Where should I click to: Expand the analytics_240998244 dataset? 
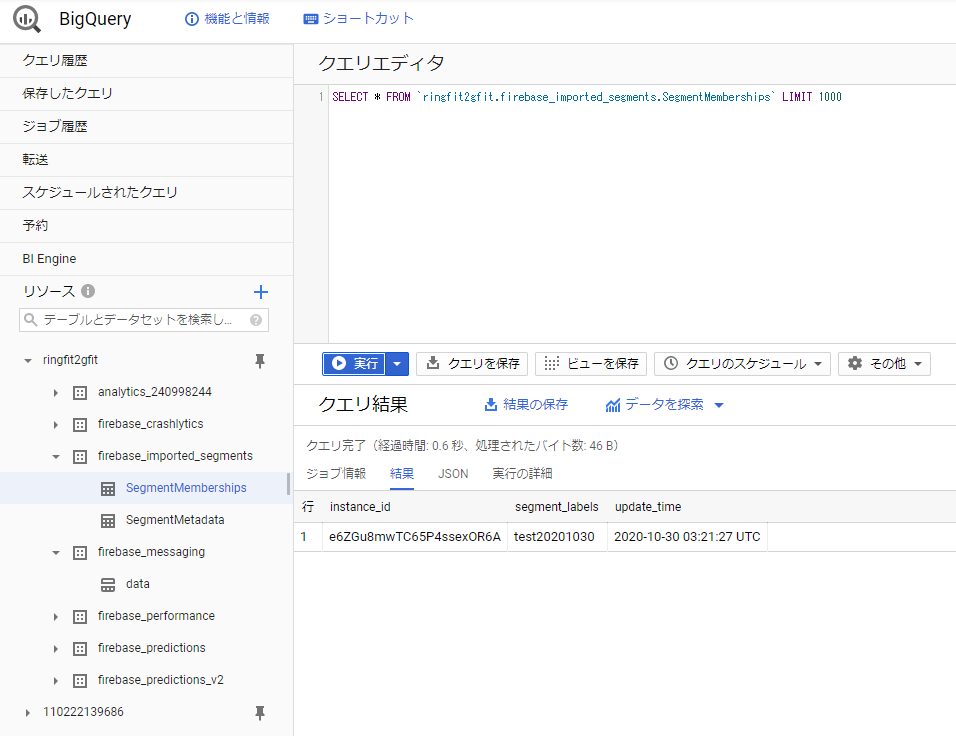click(x=55, y=393)
